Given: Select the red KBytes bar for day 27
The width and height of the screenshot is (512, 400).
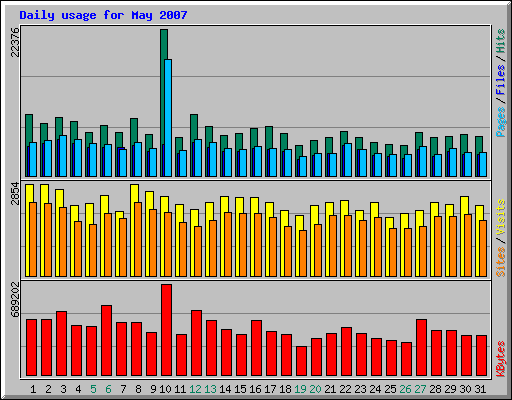Looking at the screenshot, I should (421, 347).
